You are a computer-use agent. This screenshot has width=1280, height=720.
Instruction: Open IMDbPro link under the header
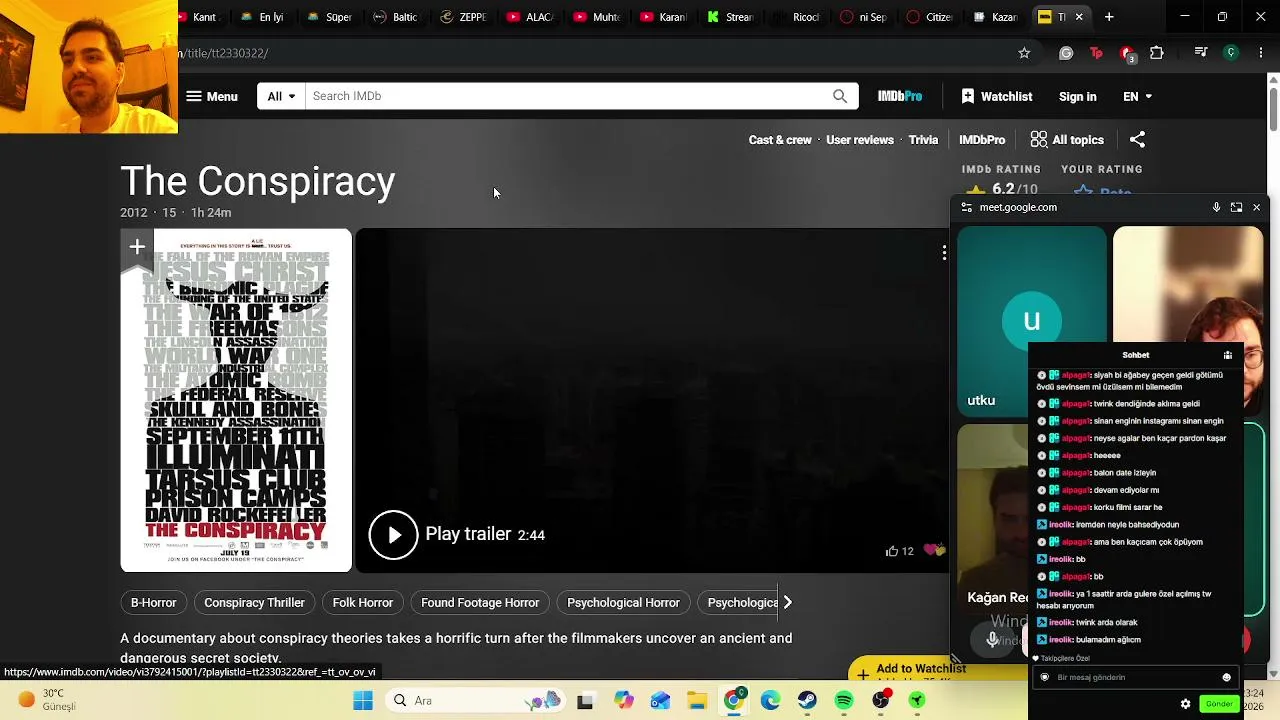982,140
